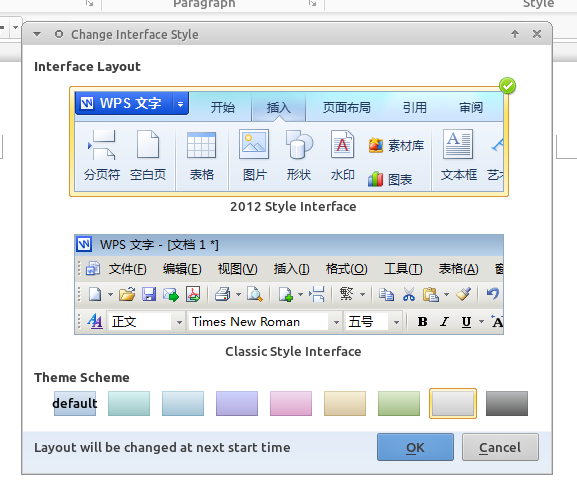
Task: Select the Classic Style Interface layout preview
Action: 289,284
